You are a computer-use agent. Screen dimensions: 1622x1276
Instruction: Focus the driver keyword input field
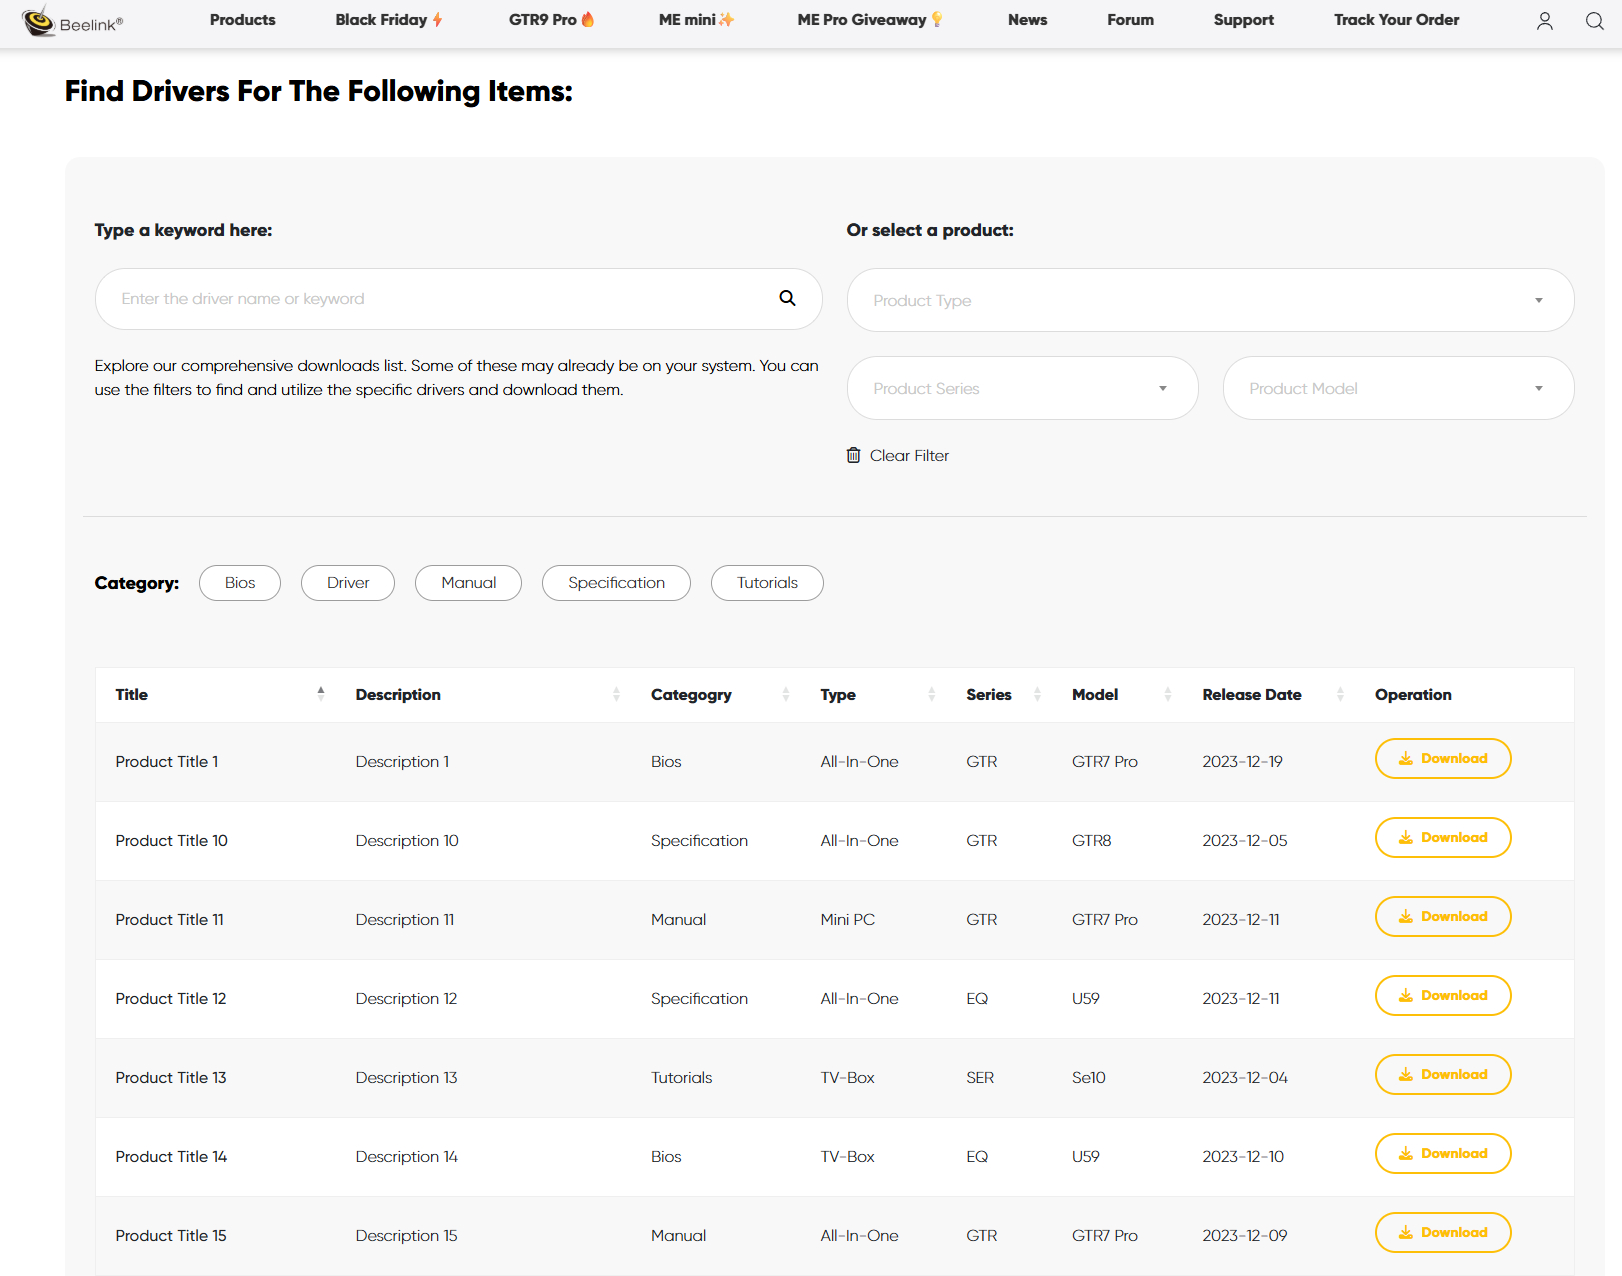(440, 299)
